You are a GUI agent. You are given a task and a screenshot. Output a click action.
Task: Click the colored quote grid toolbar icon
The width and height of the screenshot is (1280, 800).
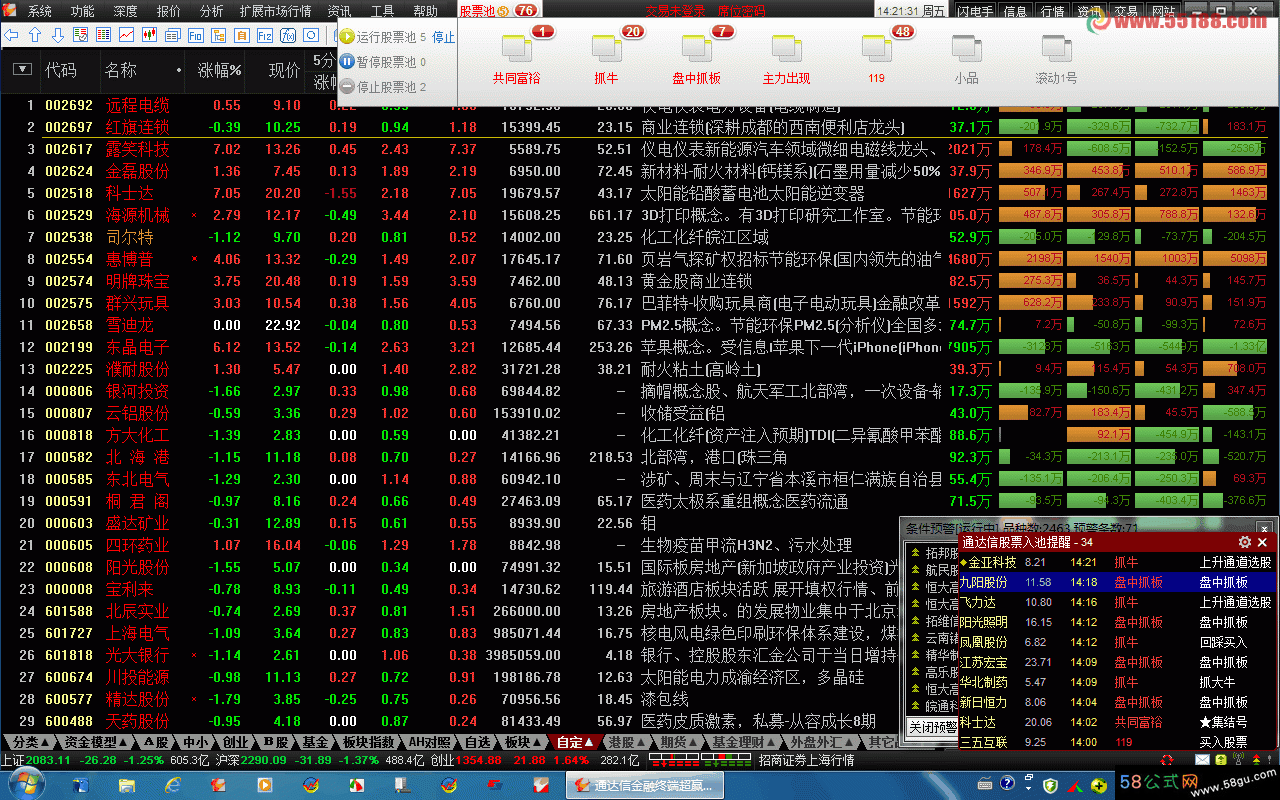104,35
